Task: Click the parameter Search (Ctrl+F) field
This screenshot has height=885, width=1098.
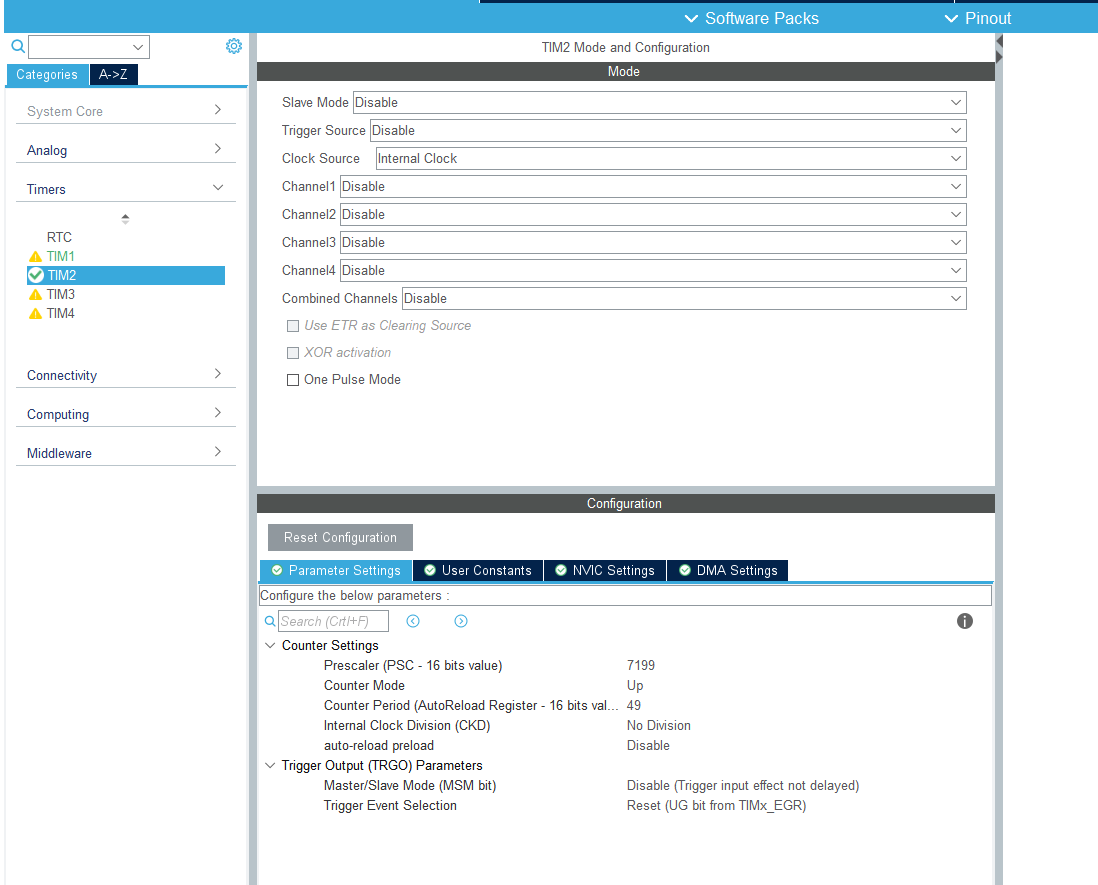Action: pyautogui.click(x=333, y=621)
